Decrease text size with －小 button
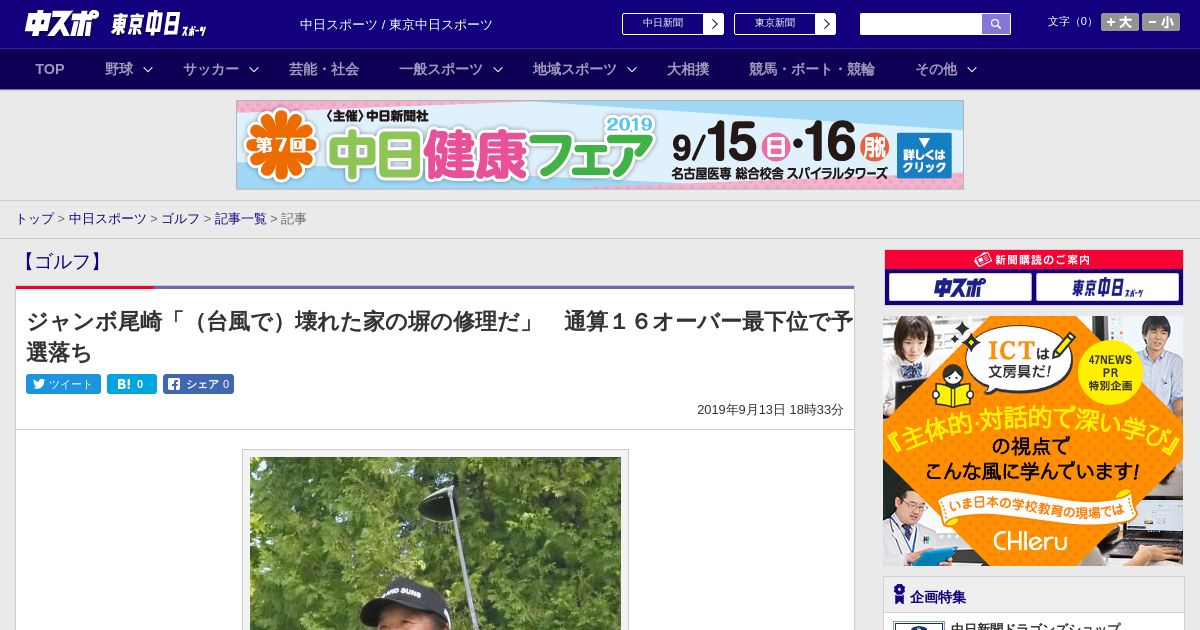The width and height of the screenshot is (1200, 630). pos(1161,22)
